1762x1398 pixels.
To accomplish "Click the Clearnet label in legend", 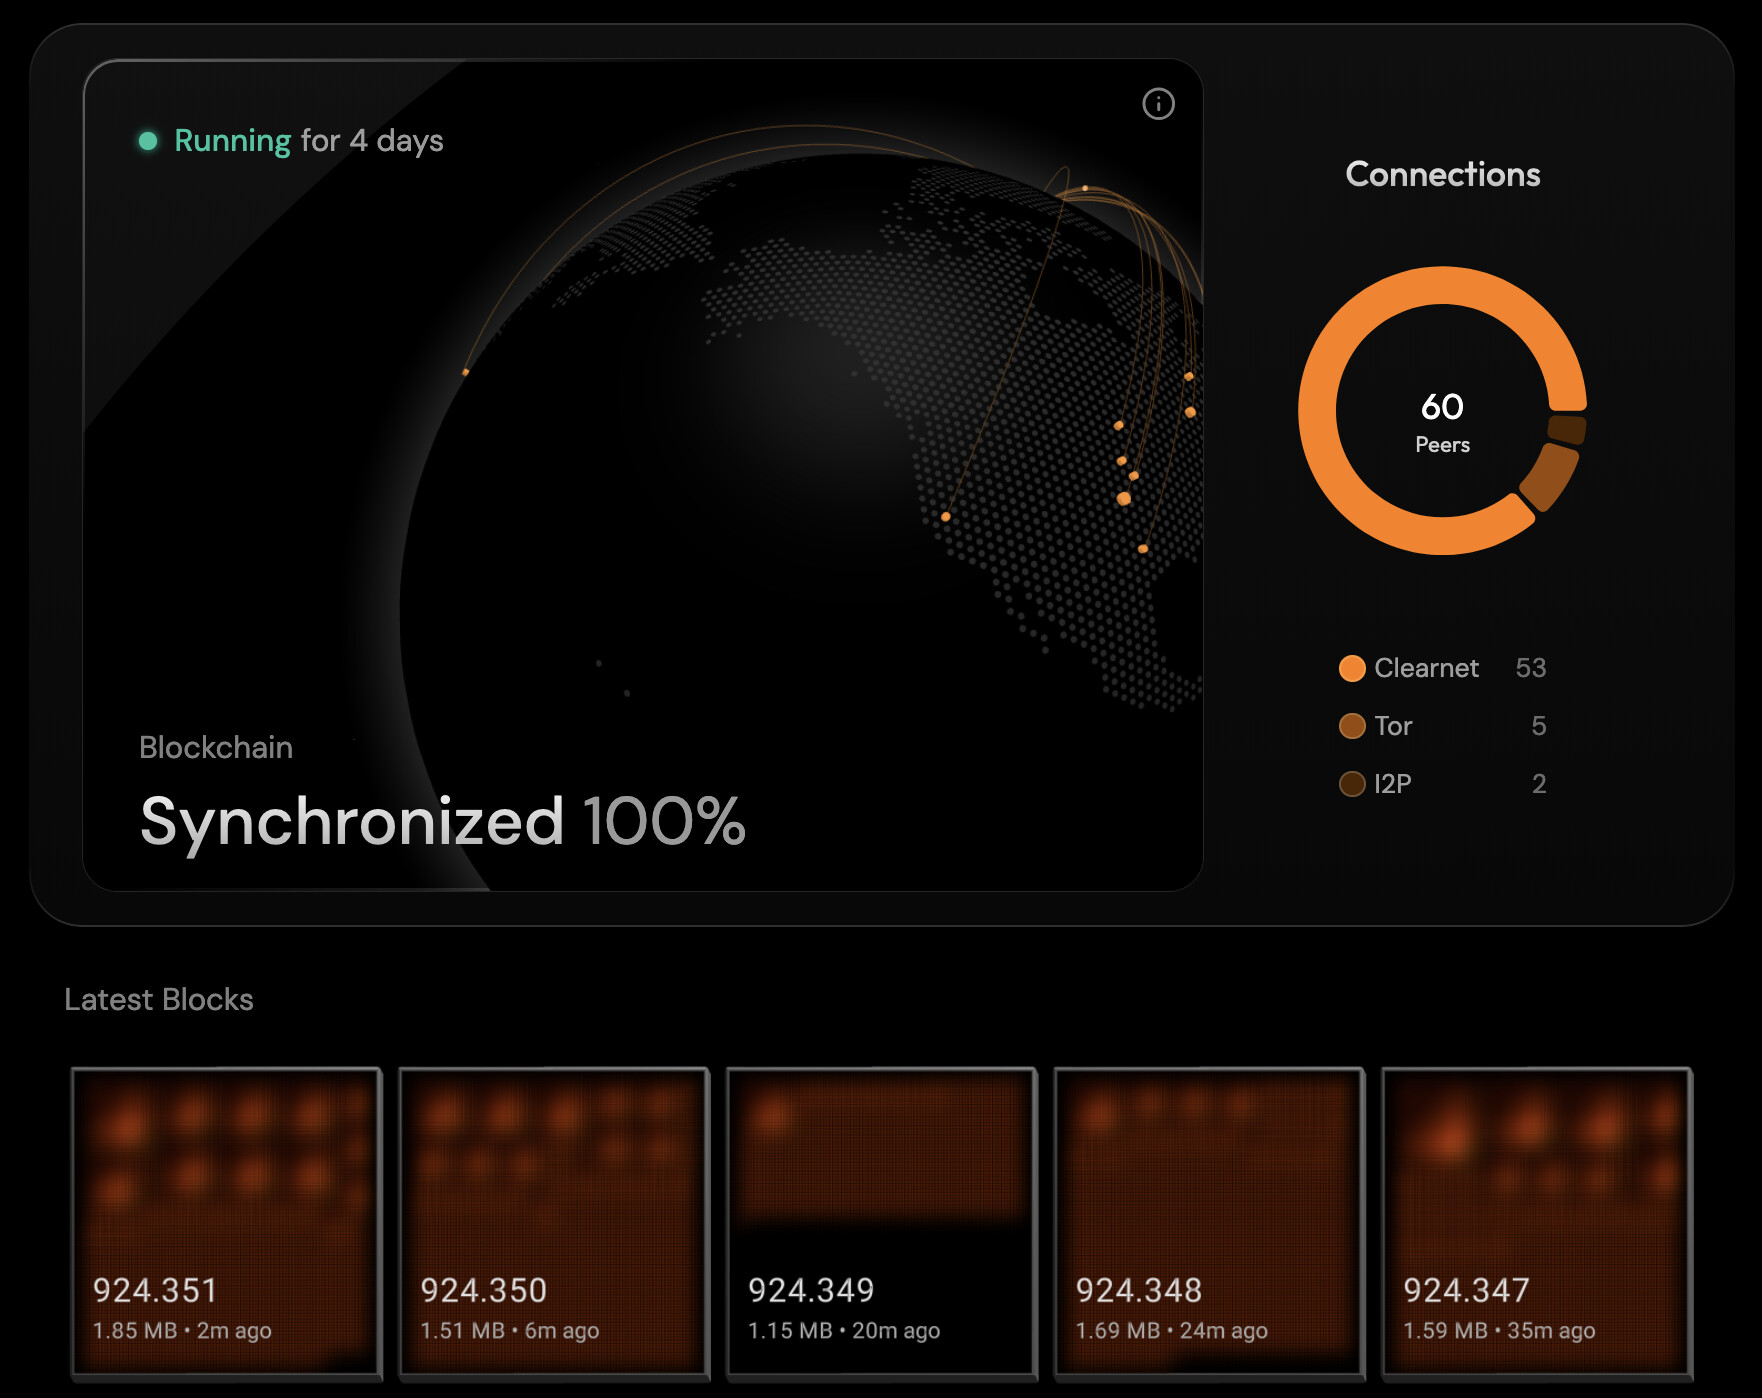I will coord(1426,668).
